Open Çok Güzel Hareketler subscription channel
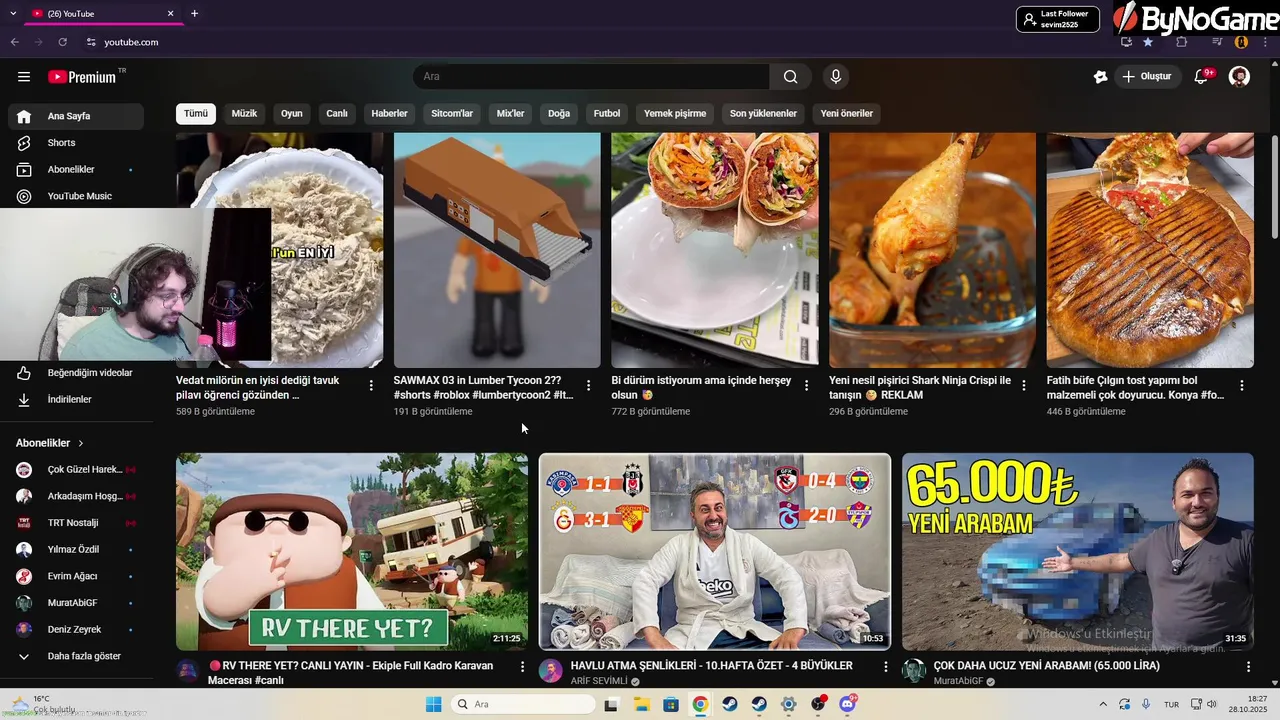 [x=76, y=470]
